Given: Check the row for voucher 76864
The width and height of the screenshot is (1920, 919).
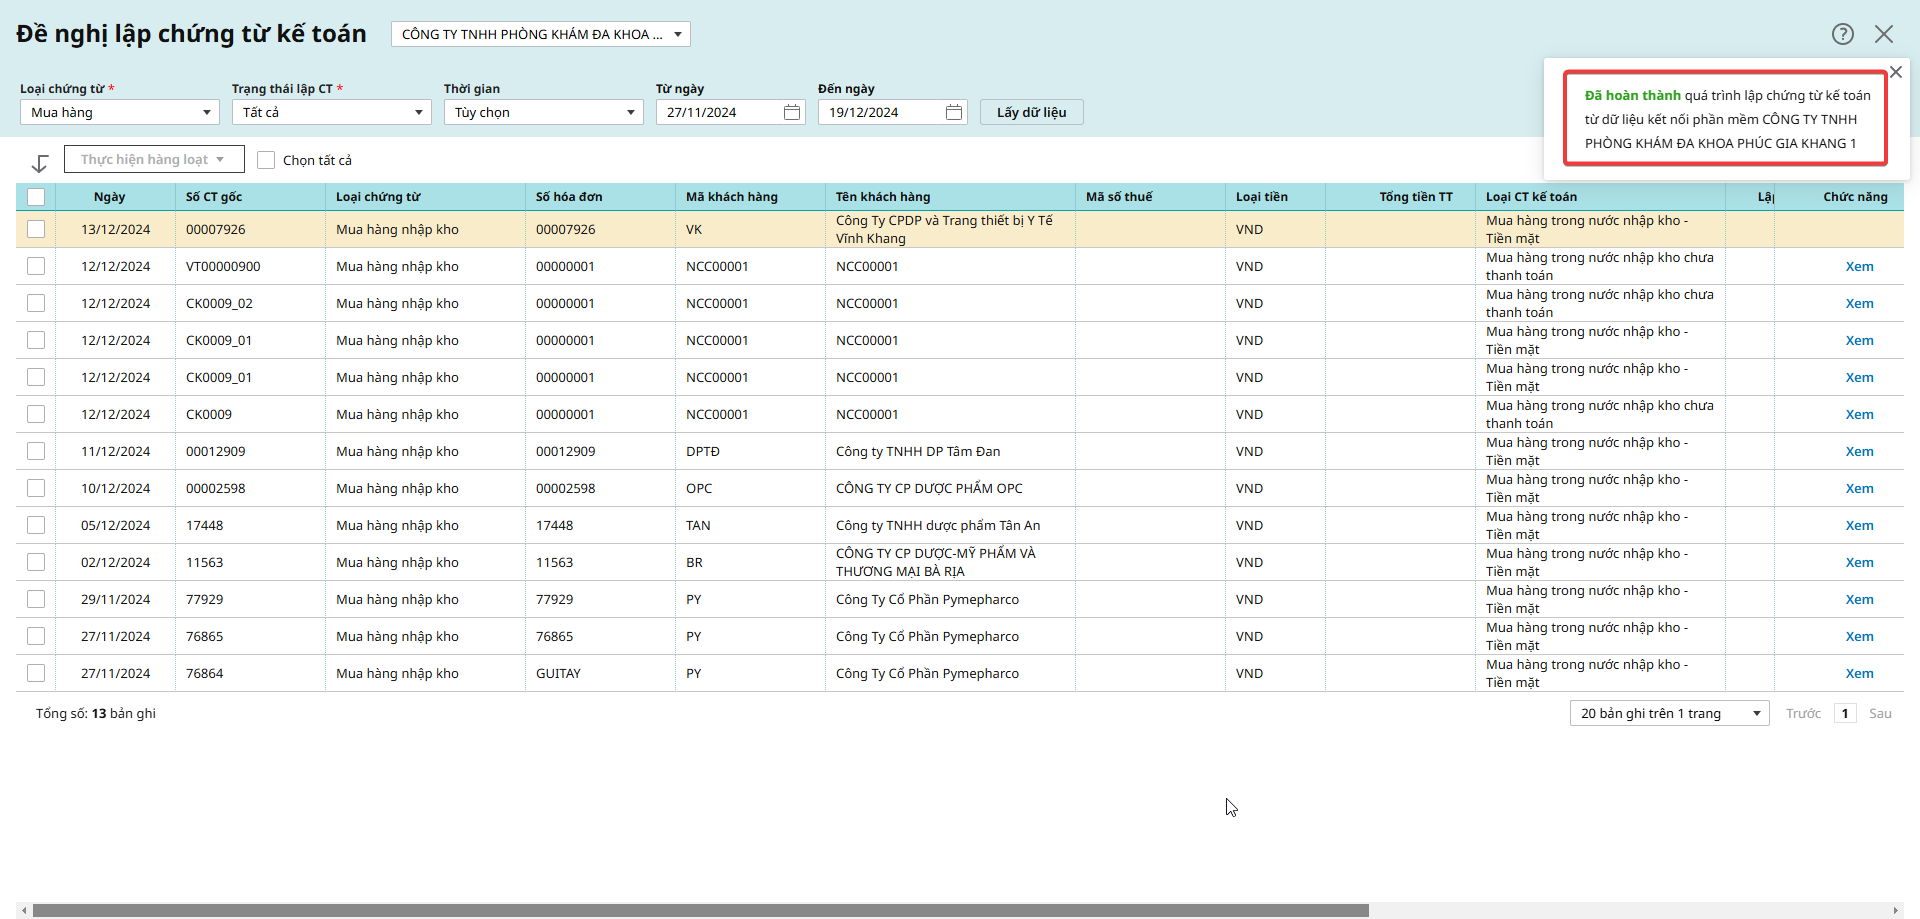Looking at the screenshot, I should [x=36, y=673].
